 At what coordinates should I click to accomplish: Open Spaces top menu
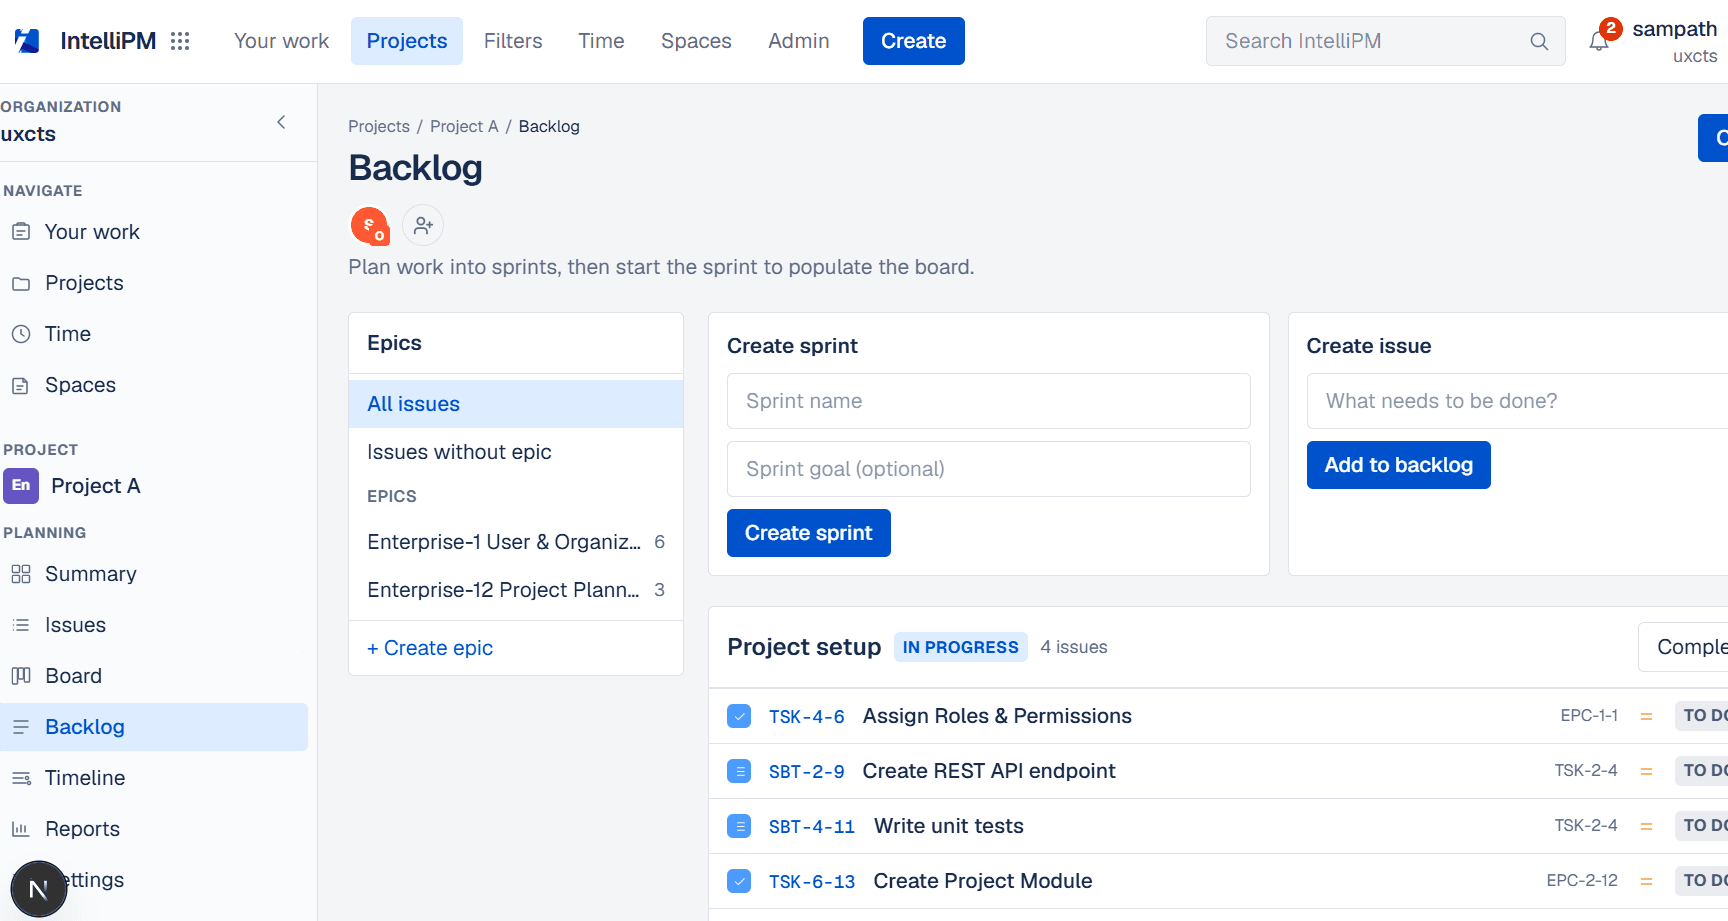pyautogui.click(x=696, y=41)
